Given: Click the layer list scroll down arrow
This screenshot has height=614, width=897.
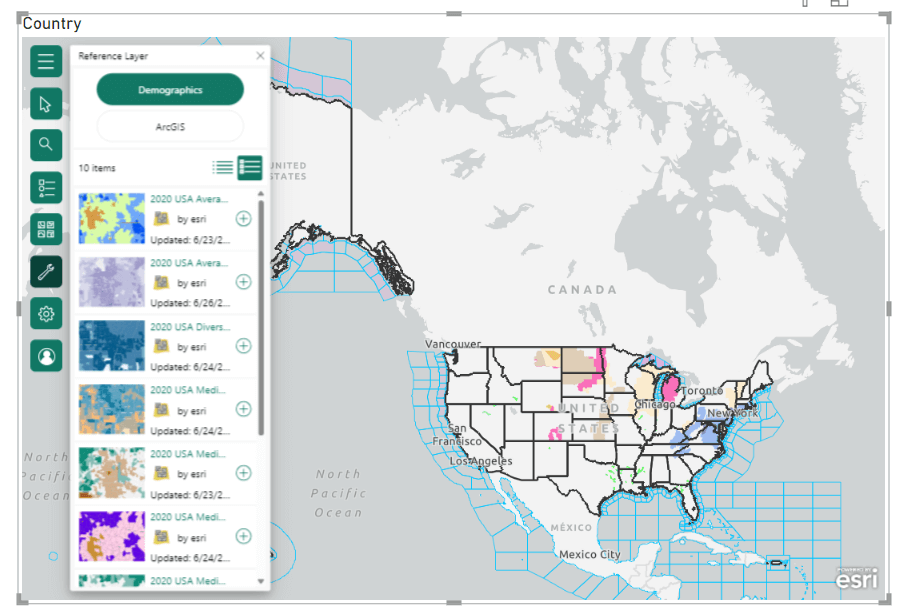Looking at the screenshot, I should [x=261, y=581].
